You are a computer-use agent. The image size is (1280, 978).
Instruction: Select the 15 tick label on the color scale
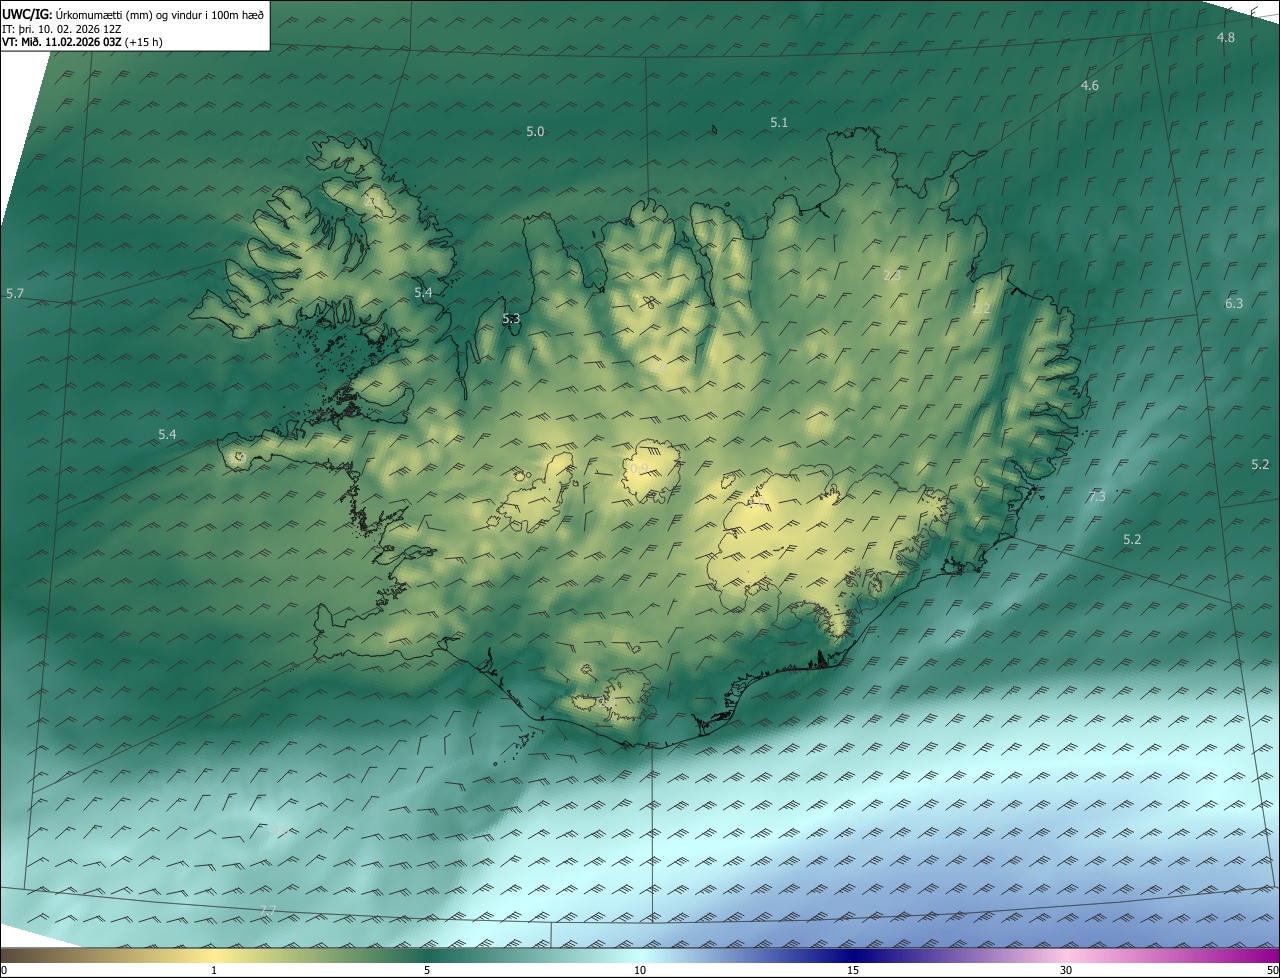point(853,970)
